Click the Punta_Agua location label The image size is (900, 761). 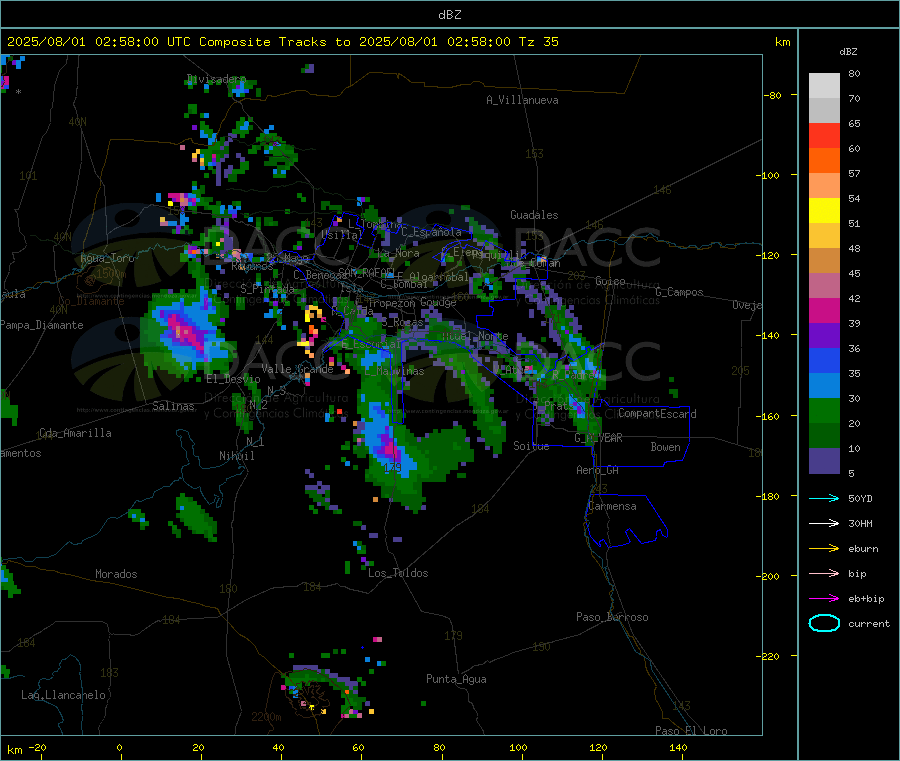pyautogui.click(x=456, y=679)
